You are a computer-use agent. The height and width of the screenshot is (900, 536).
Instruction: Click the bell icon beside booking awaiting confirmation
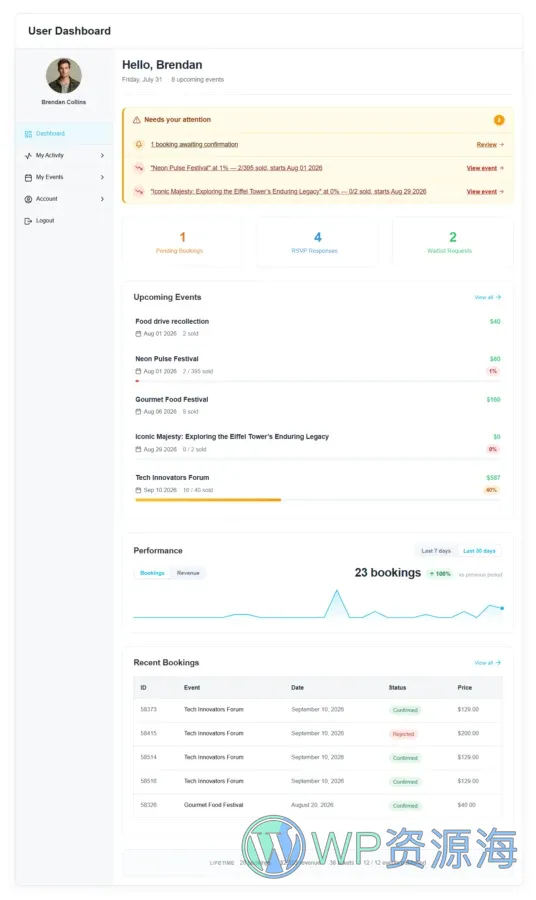coord(139,145)
